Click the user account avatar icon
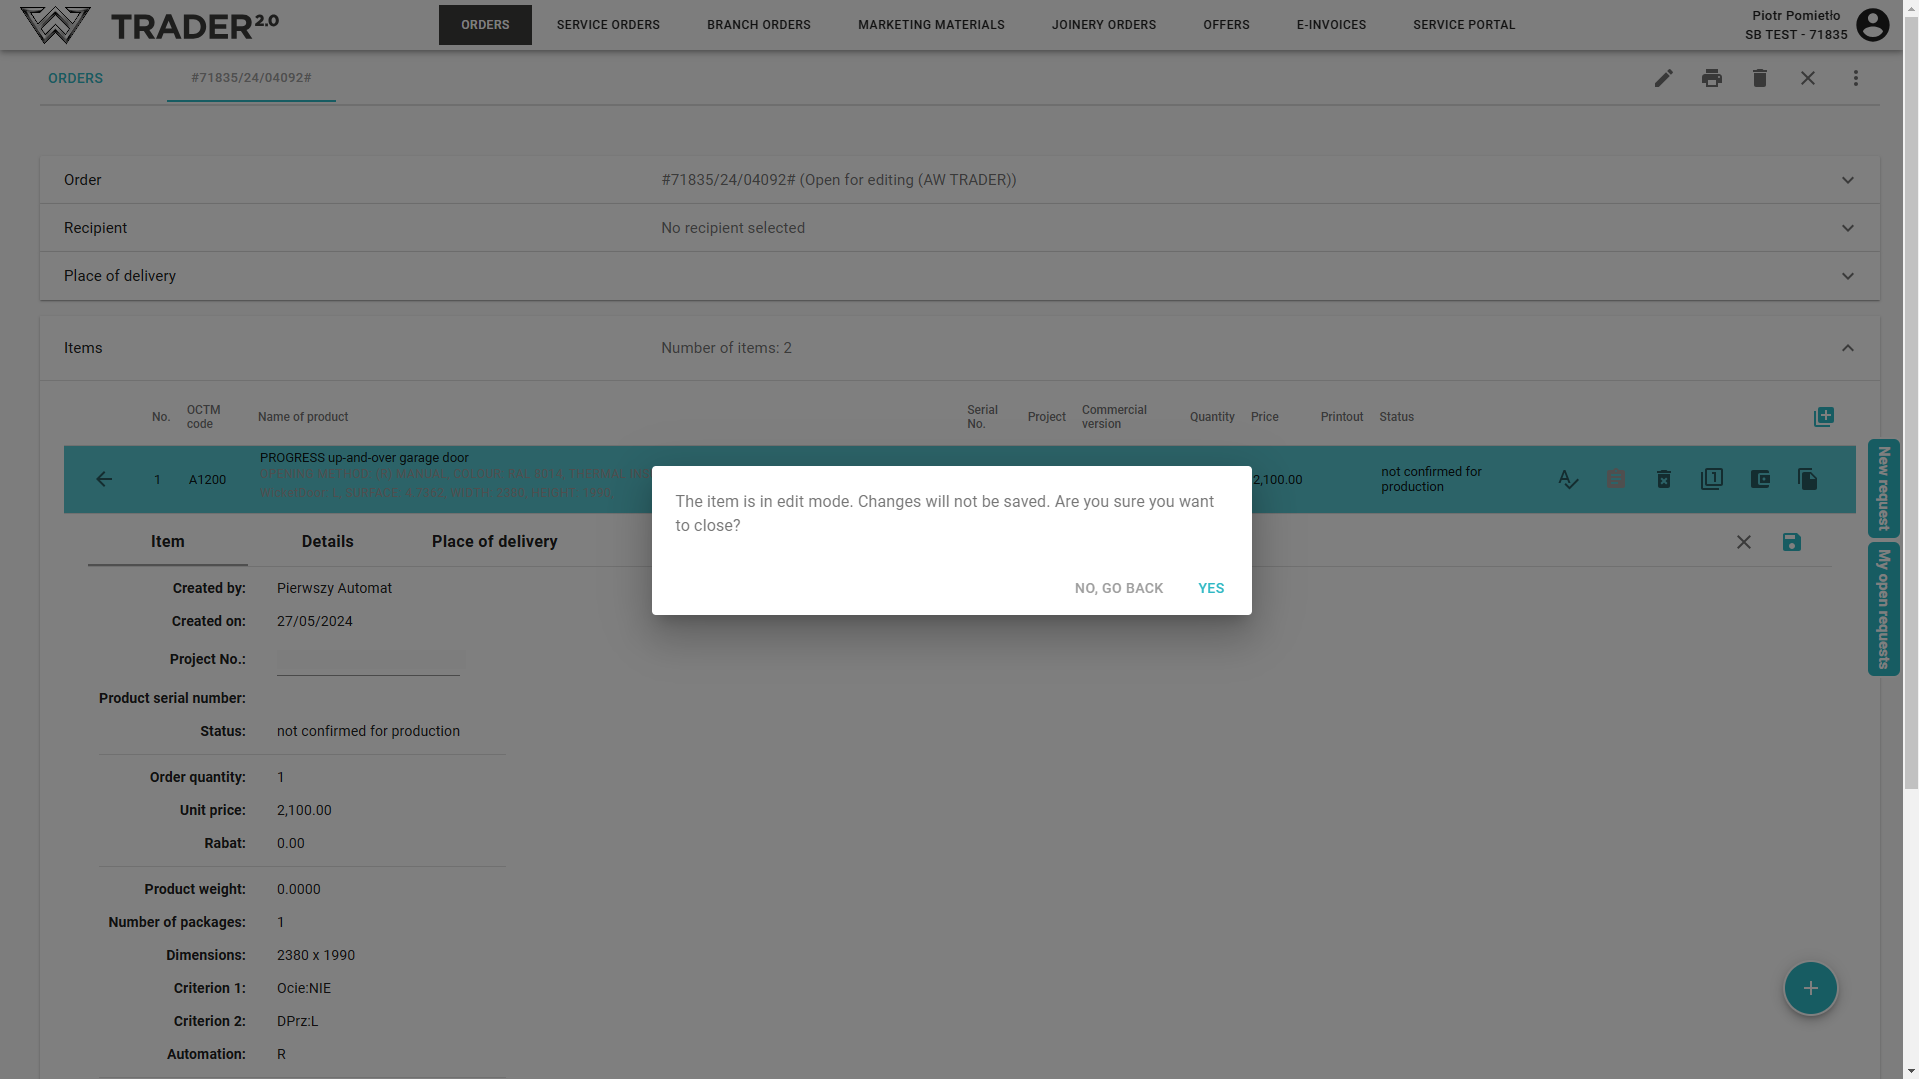The height and width of the screenshot is (1079, 1919). [1872, 25]
